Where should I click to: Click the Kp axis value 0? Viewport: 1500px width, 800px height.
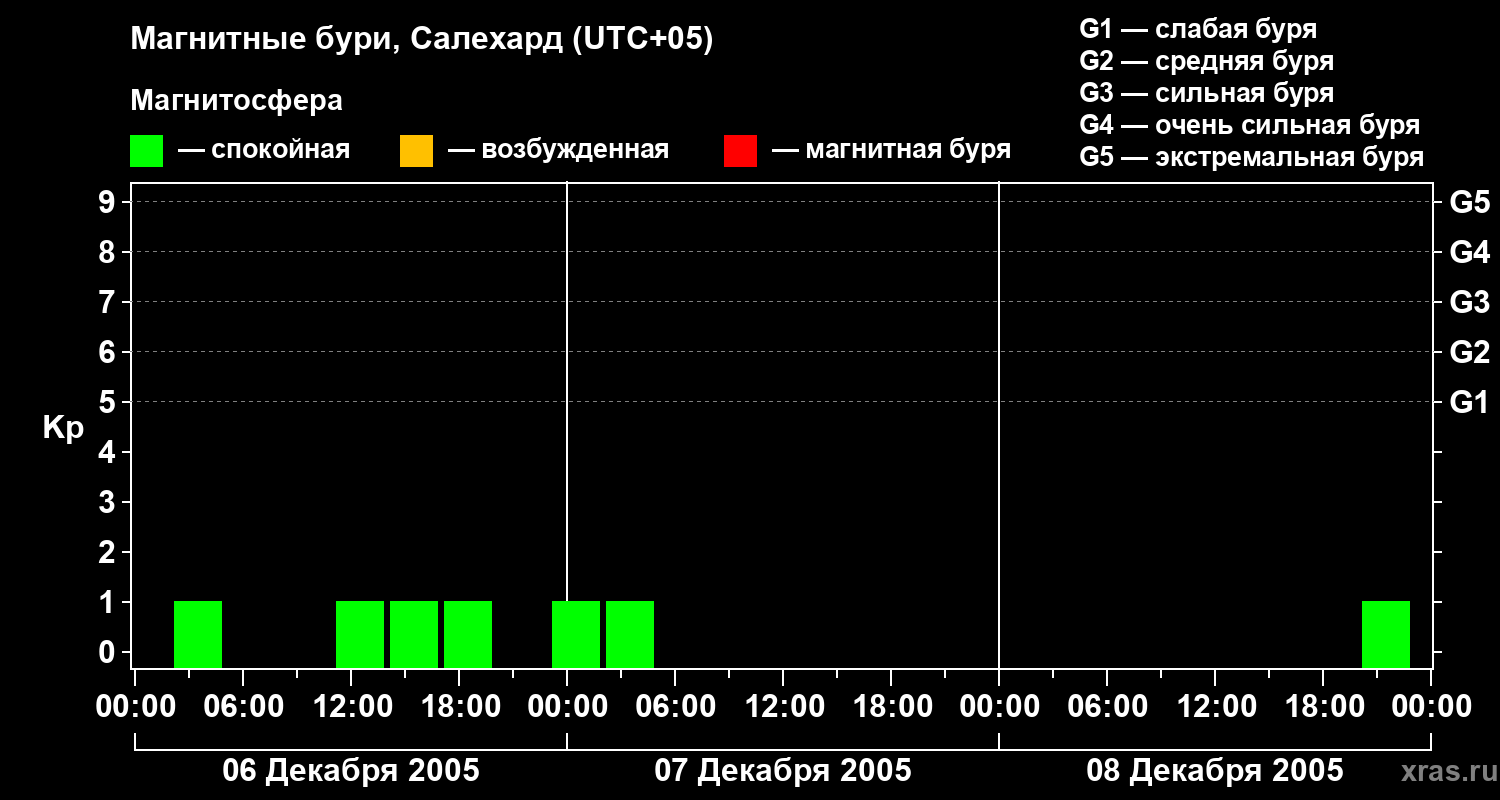[109, 652]
